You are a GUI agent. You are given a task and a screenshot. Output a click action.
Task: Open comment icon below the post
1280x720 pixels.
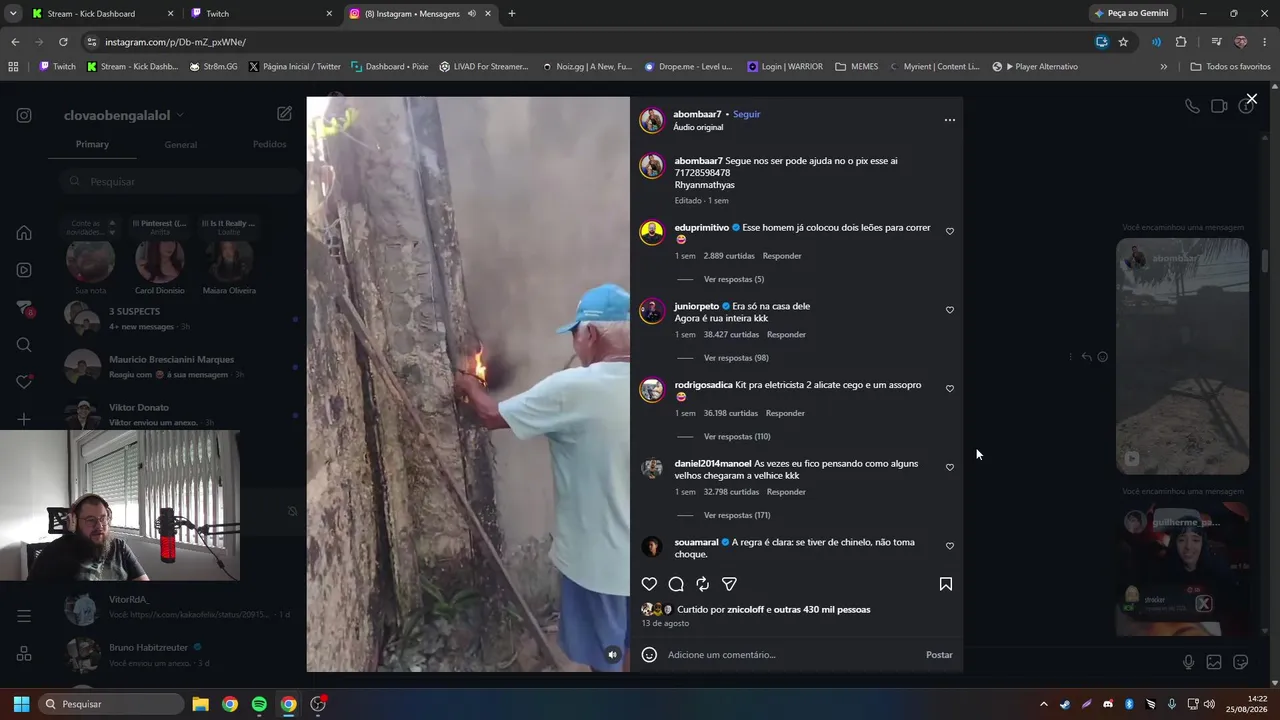[x=676, y=584]
